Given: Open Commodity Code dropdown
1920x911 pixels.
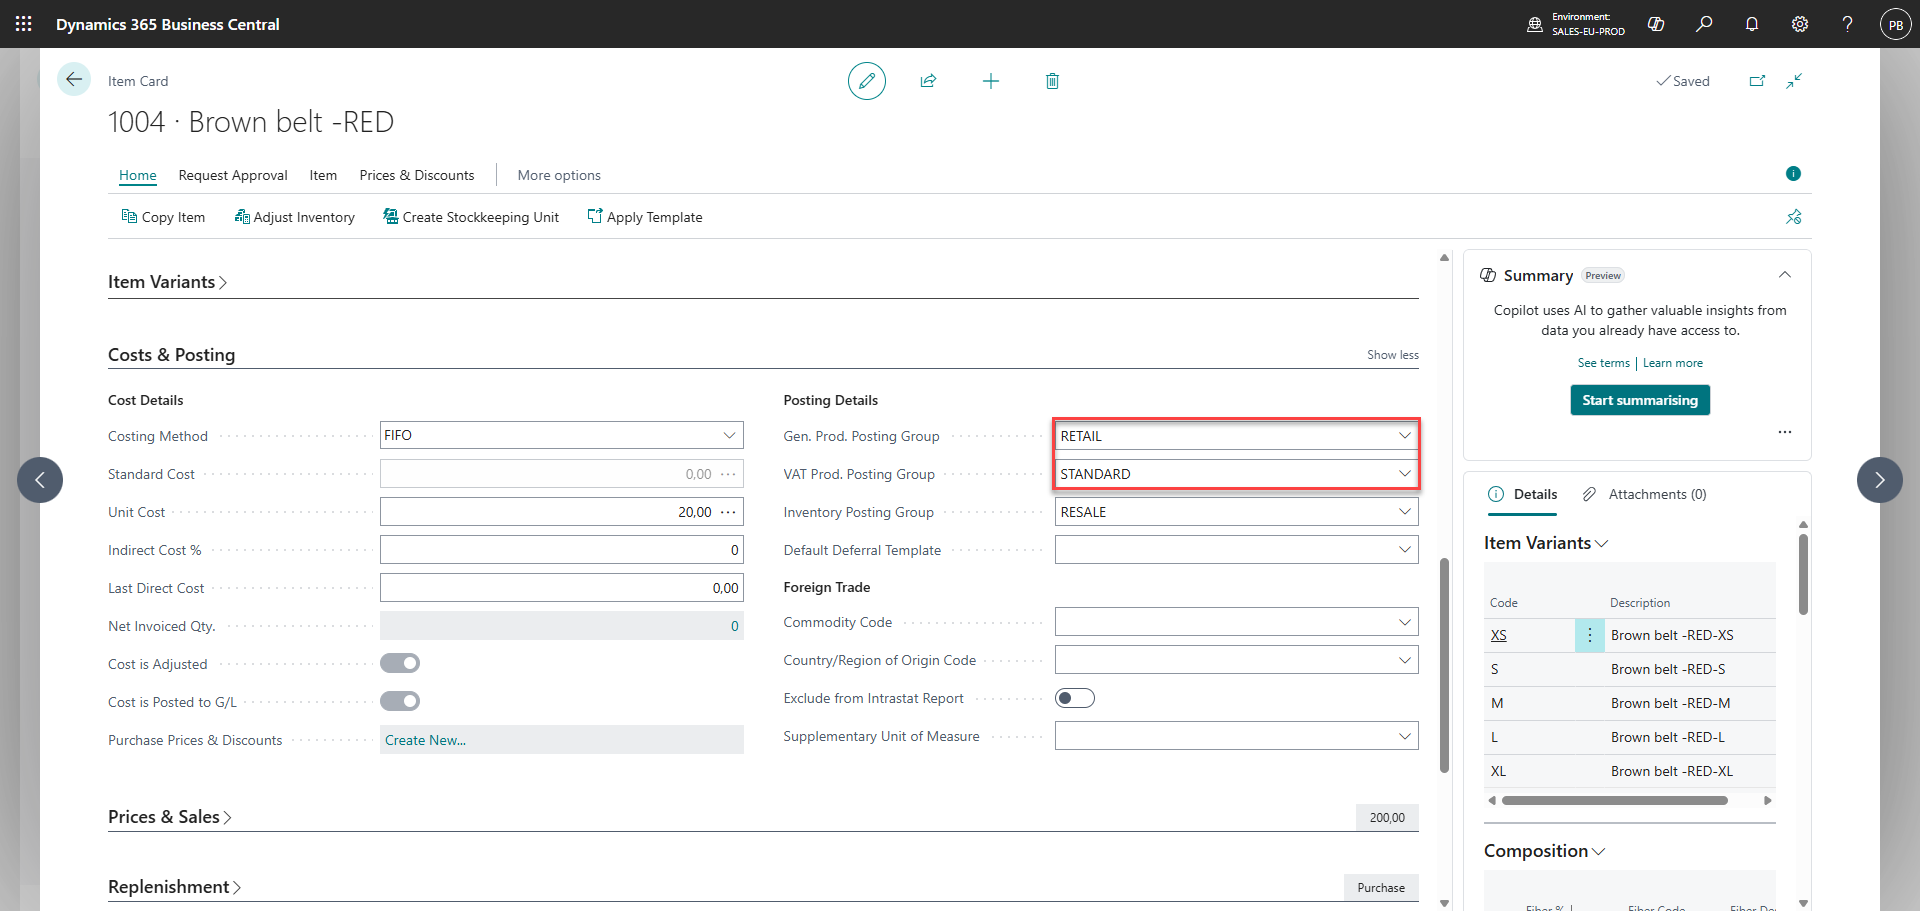Looking at the screenshot, I should click(x=1405, y=622).
